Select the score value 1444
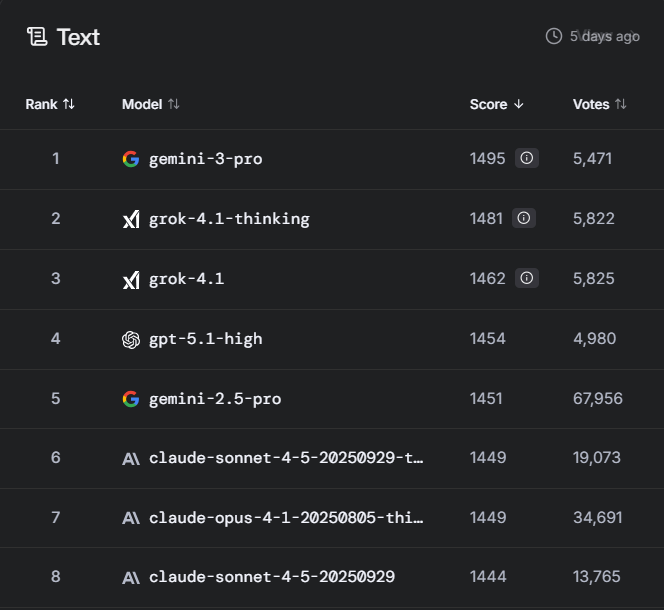The image size is (664, 610). click(x=488, y=577)
